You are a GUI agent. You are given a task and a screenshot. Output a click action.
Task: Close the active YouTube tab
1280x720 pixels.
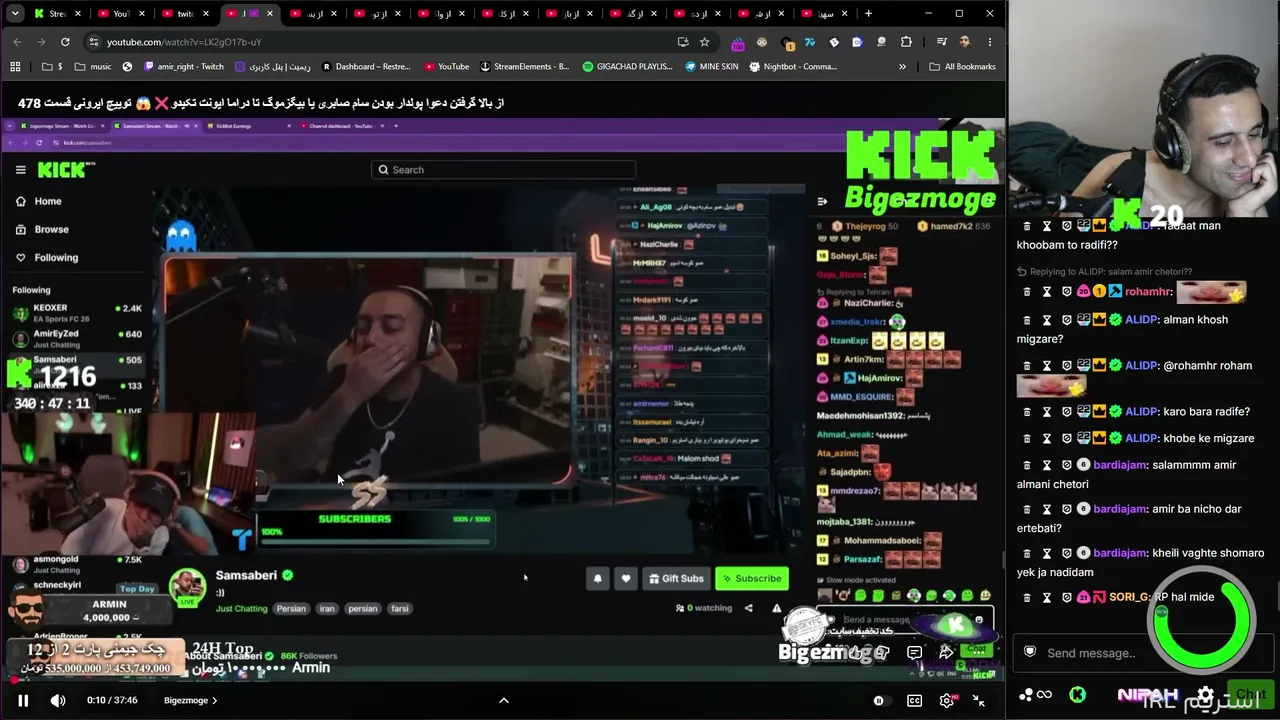click(269, 14)
